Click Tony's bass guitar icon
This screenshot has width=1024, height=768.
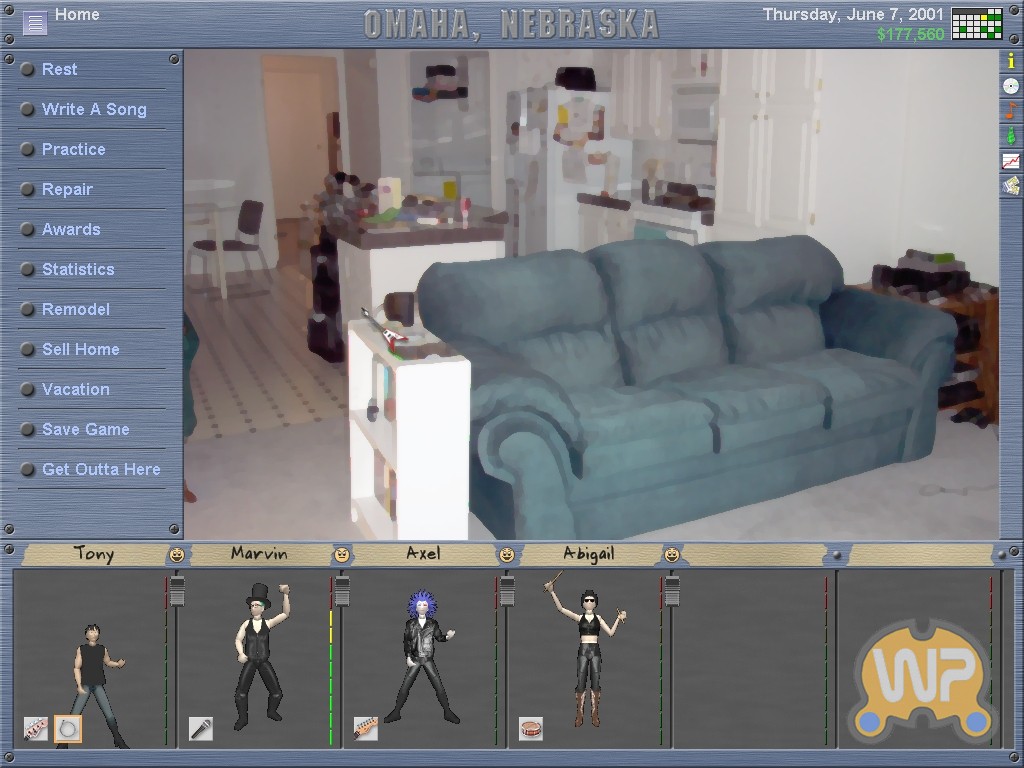tap(36, 729)
